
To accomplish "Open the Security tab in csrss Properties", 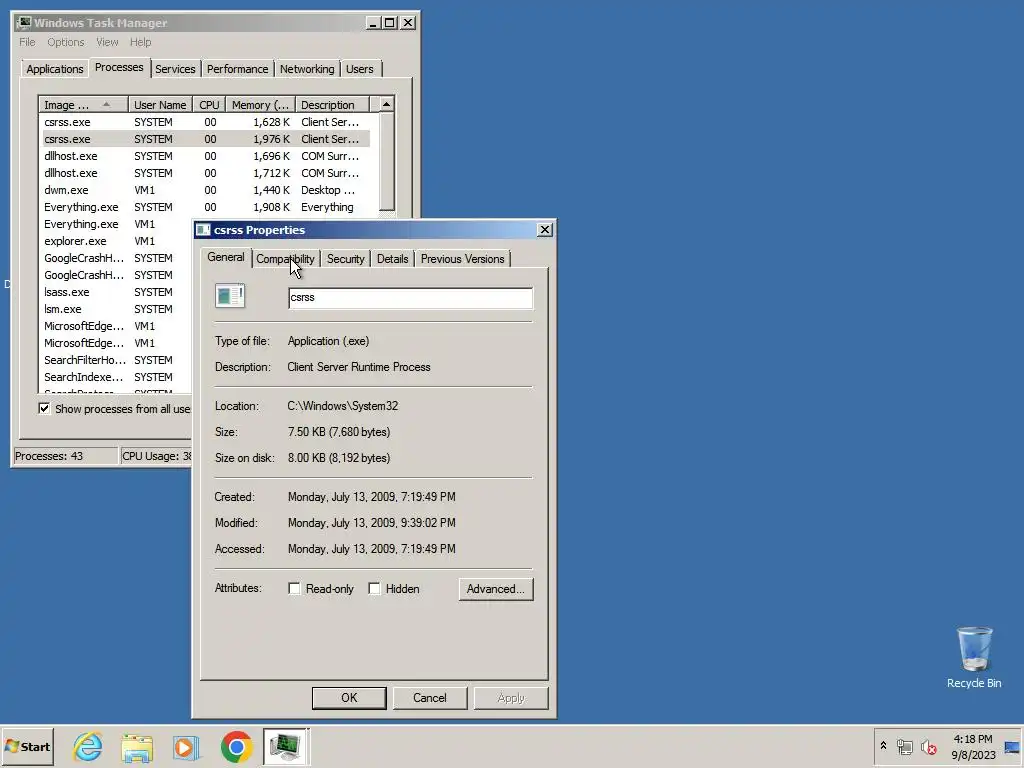I will [345, 259].
